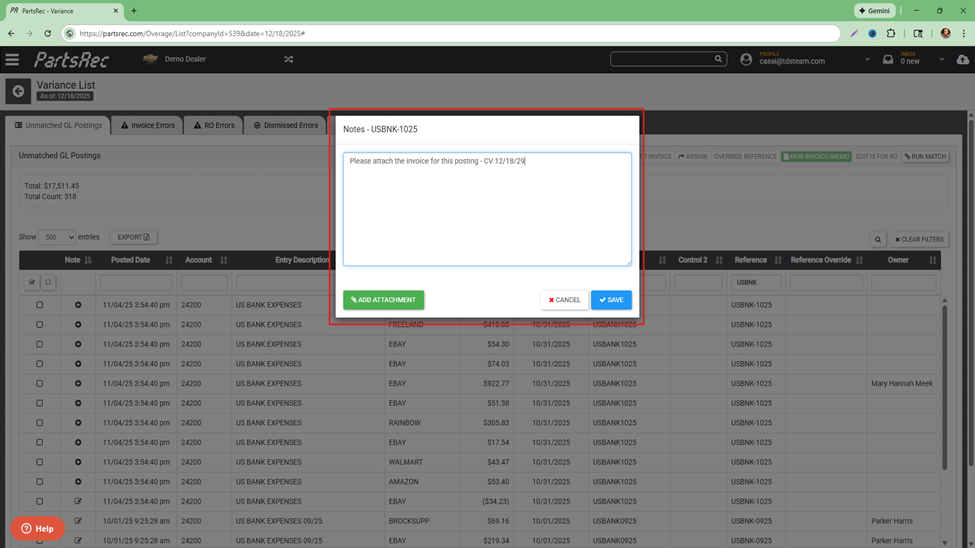Sort by the Control 2 column
The image size is (975, 548).
[x=719, y=260]
